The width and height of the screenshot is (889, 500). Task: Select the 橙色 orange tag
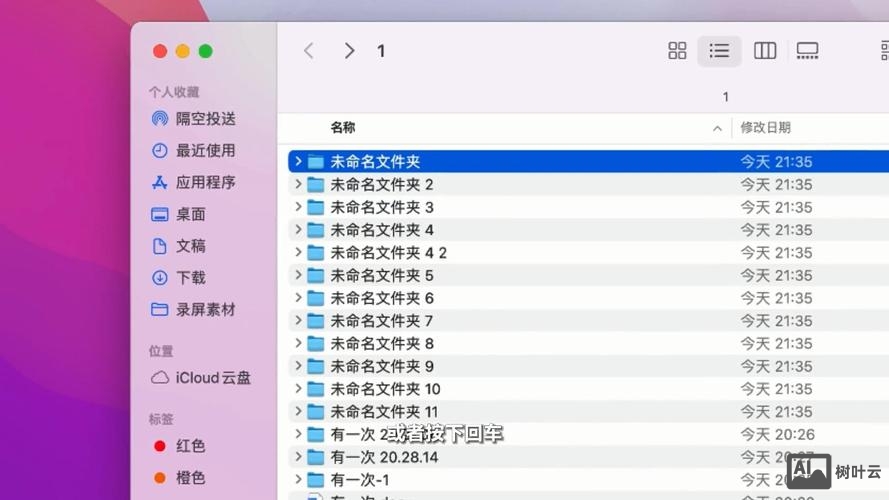pos(179,478)
